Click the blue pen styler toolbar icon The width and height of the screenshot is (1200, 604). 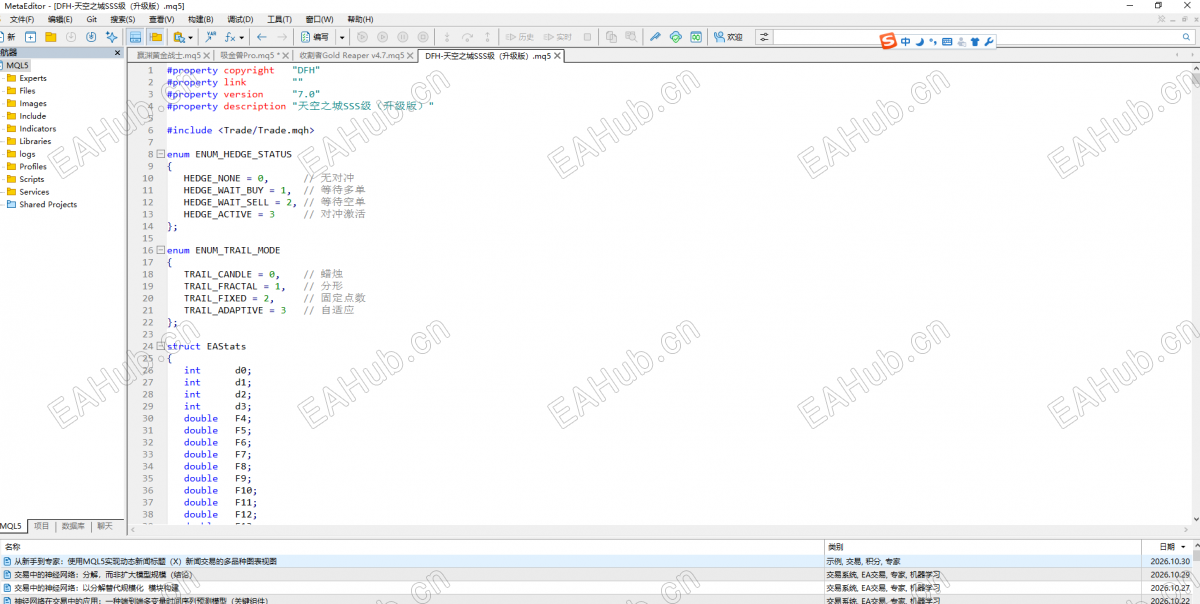(655, 37)
